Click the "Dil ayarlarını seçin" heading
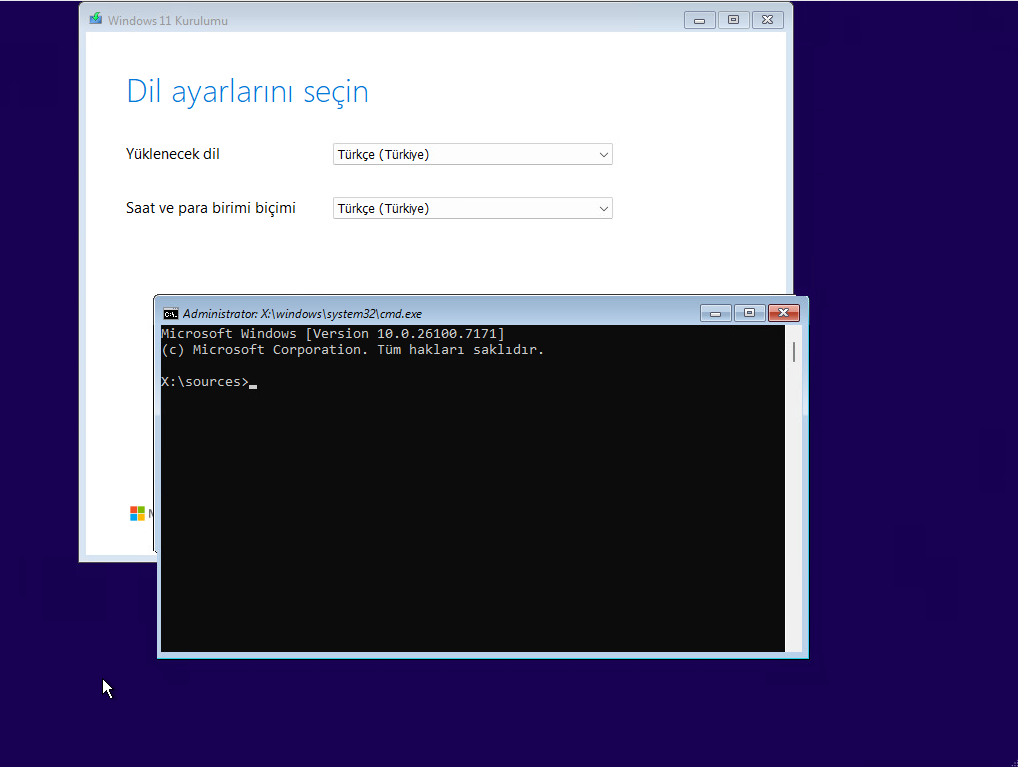The width and height of the screenshot is (1018, 767). (247, 91)
